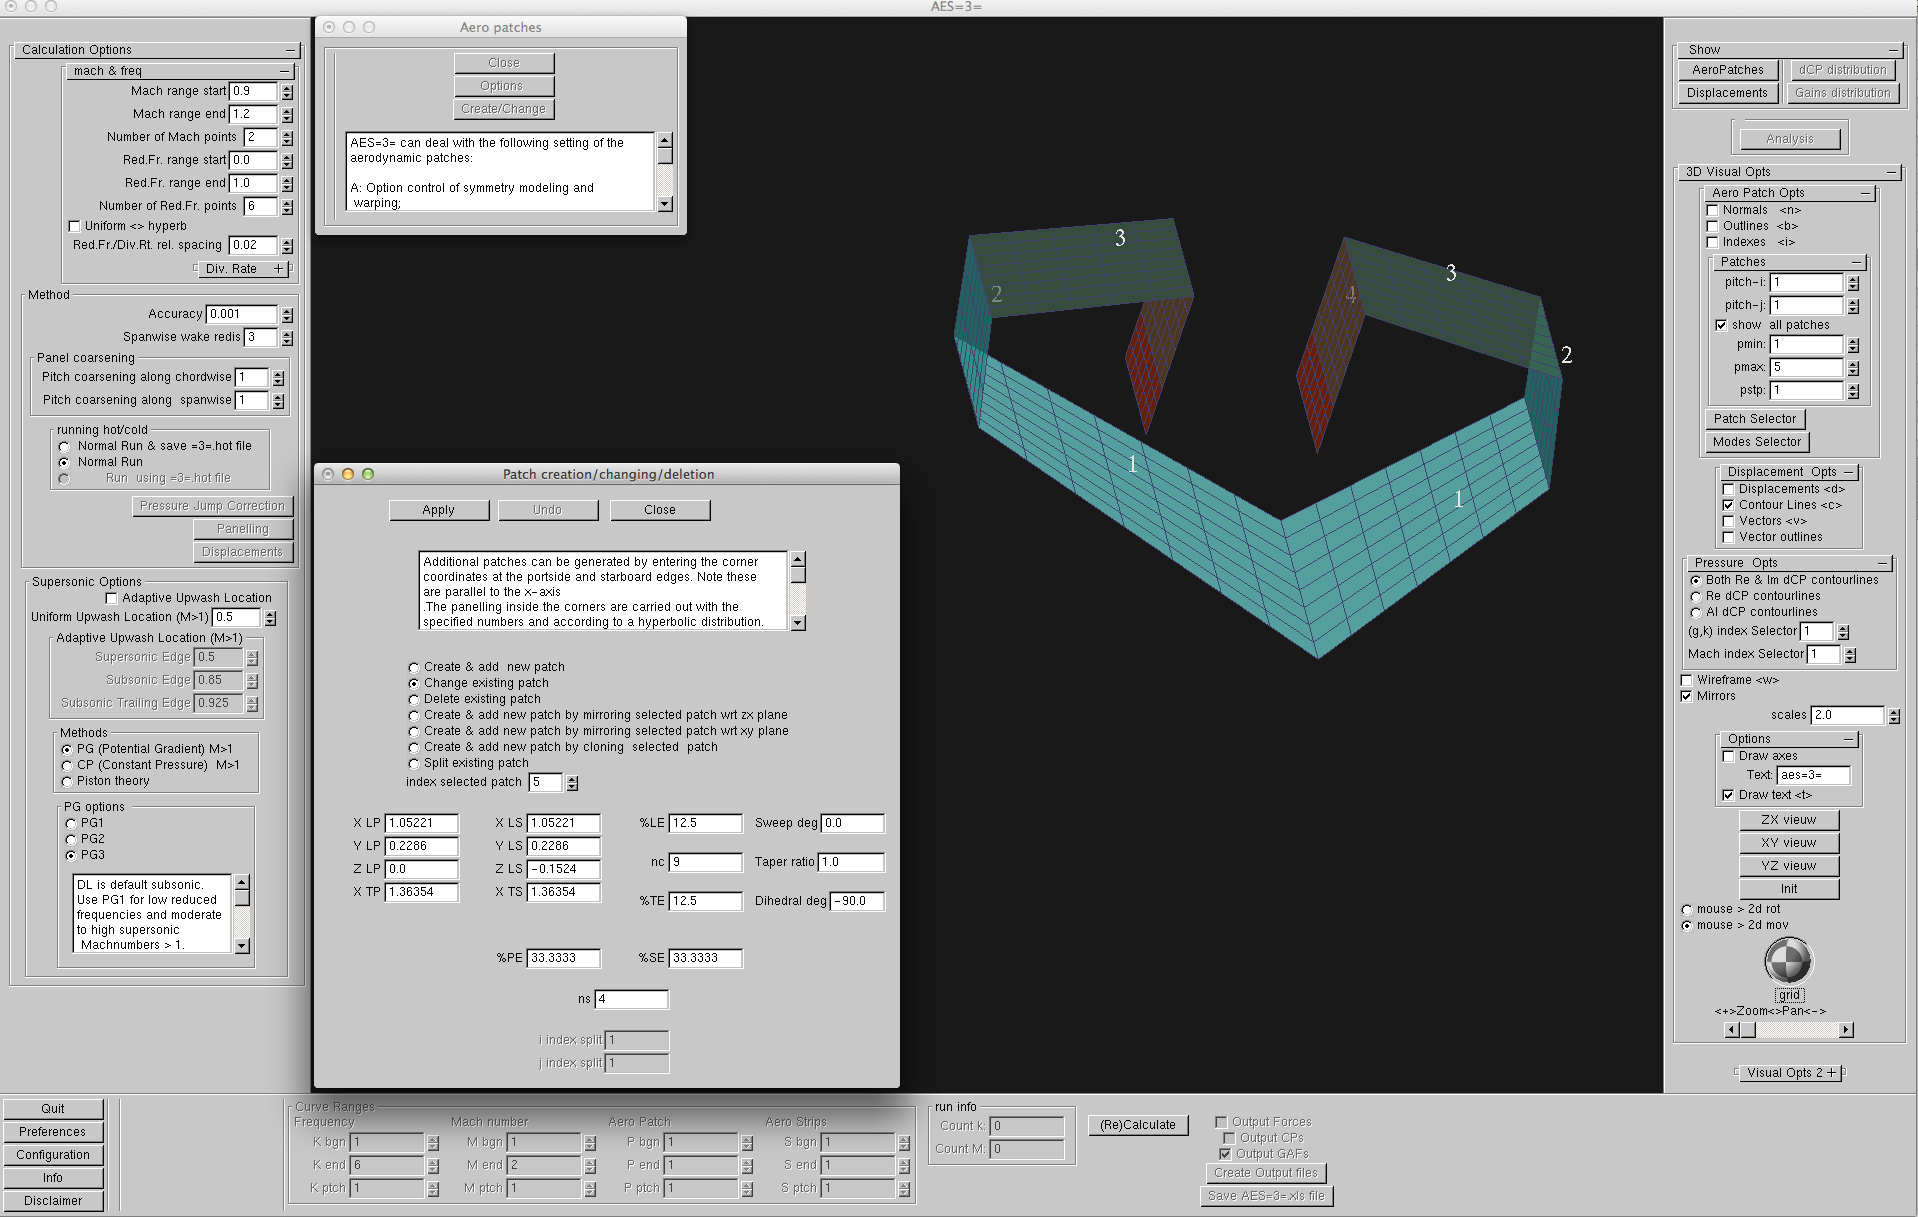Toggle show all patches checkbox
Viewport: 1918px width, 1217px height.
coord(1721,325)
